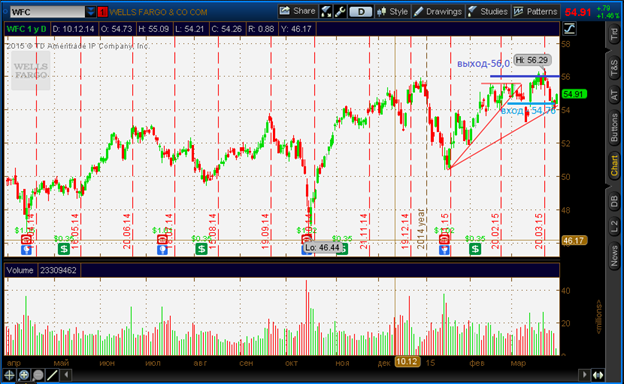This screenshot has width=624, height=386.
Task: Click the WFC symbol input field
Action: pyautogui.click(x=47, y=12)
